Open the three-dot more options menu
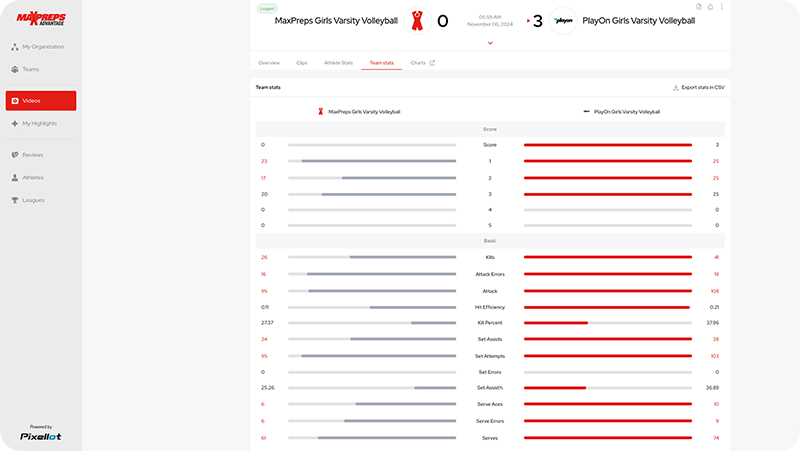The width and height of the screenshot is (800, 451). tap(721, 7)
